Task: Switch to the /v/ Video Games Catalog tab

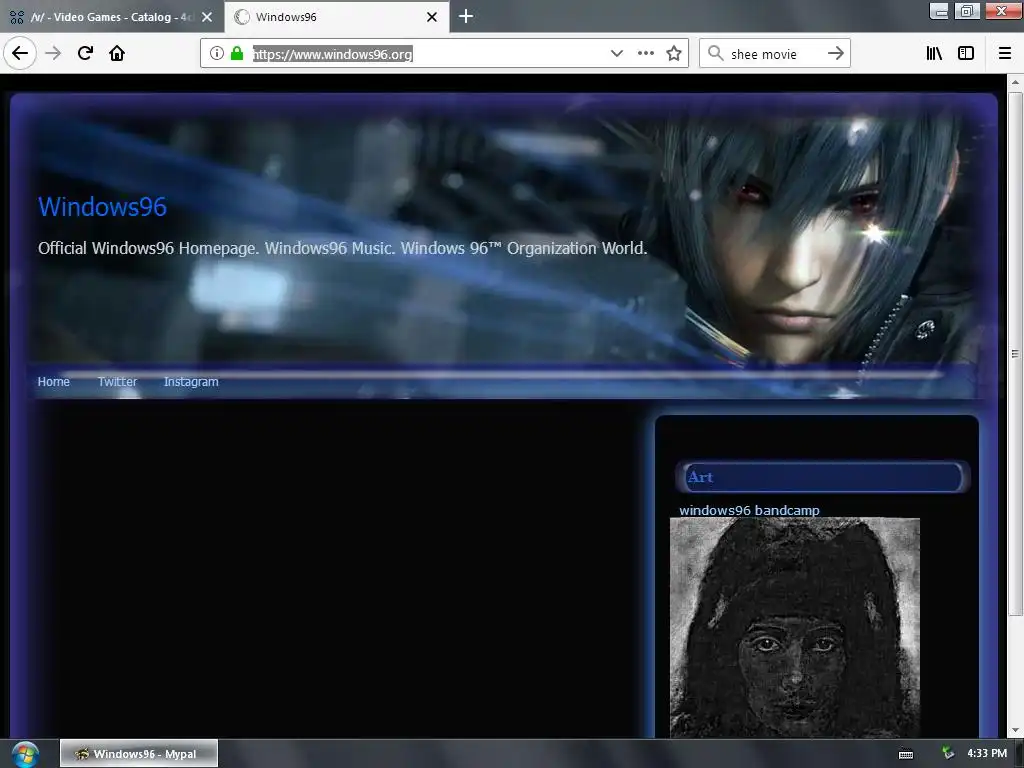Action: pyautogui.click(x=111, y=17)
